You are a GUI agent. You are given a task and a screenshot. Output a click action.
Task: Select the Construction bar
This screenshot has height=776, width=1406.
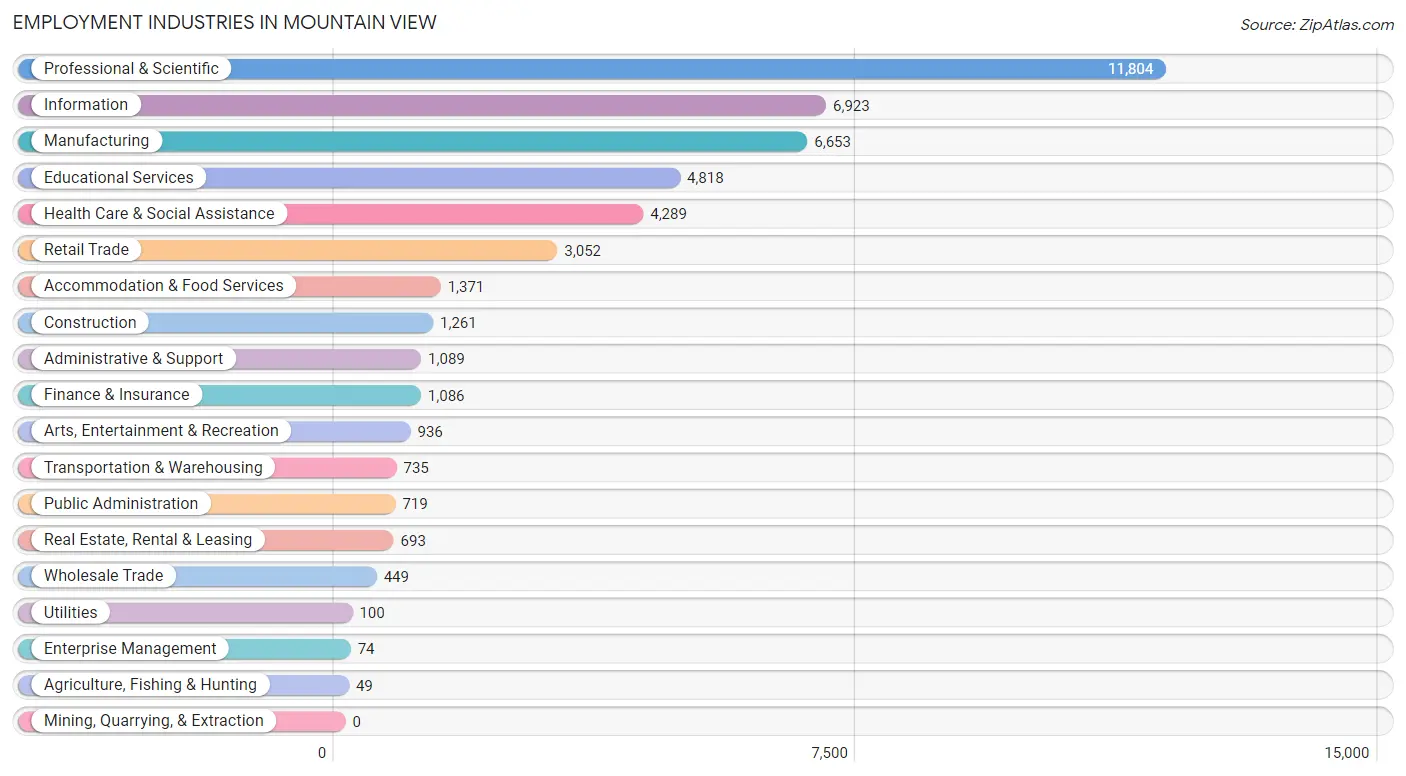click(226, 323)
